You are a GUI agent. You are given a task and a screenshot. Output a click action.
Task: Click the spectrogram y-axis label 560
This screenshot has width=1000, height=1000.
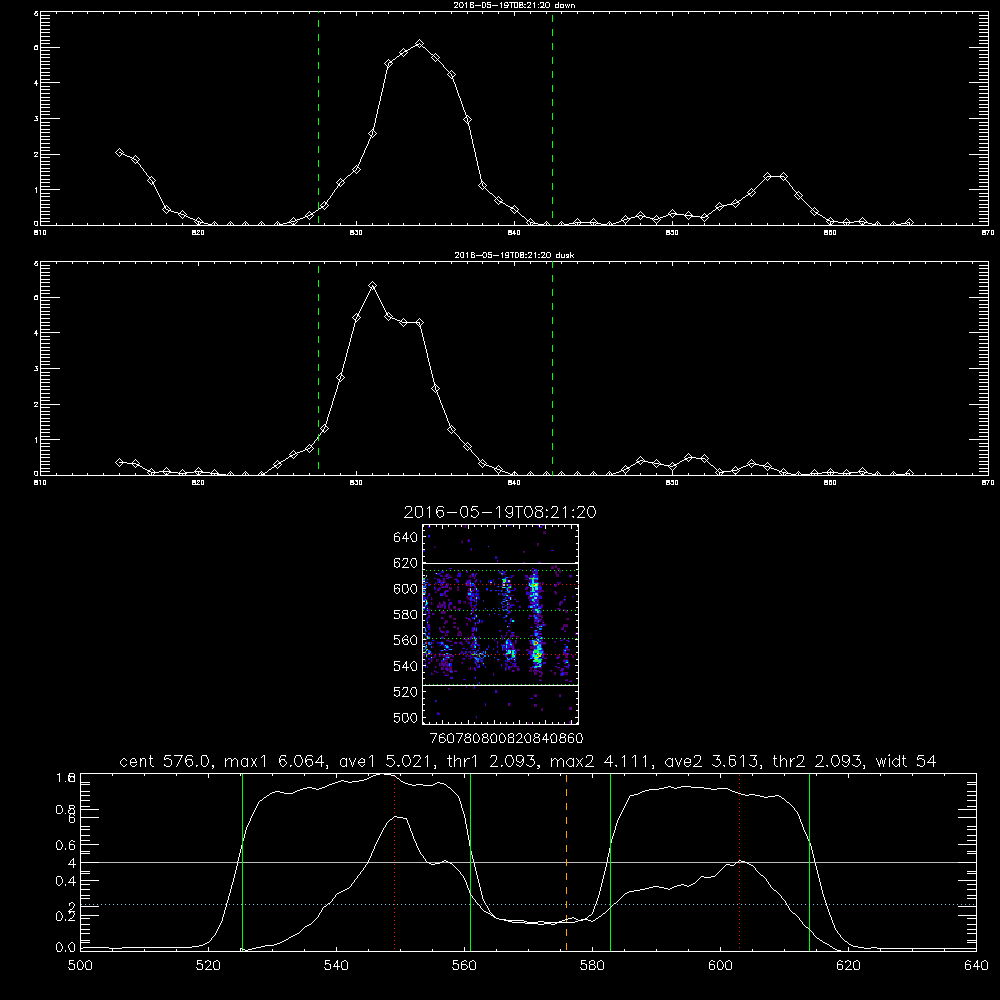(406, 640)
